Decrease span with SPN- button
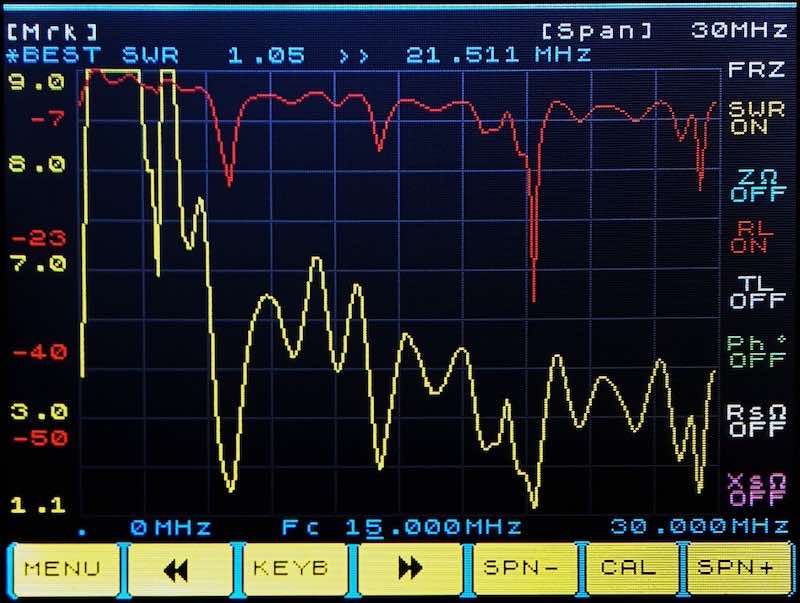800x603 pixels. pyautogui.click(x=522, y=569)
